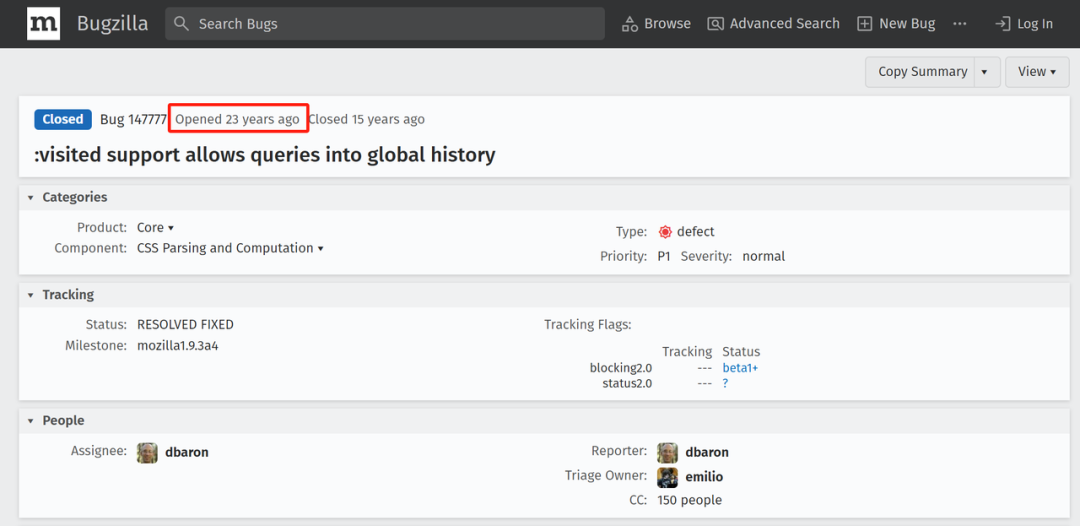Open the Core product dropdown
1080x526 pixels.
156,228
